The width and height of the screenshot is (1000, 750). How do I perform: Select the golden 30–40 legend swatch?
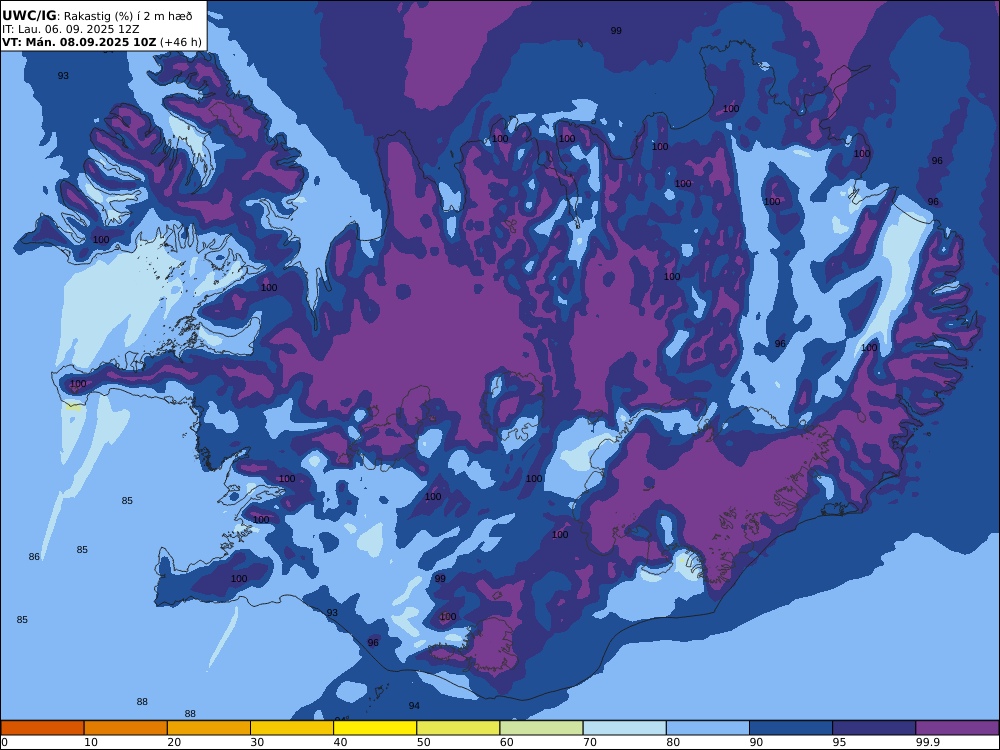click(x=292, y=728)
